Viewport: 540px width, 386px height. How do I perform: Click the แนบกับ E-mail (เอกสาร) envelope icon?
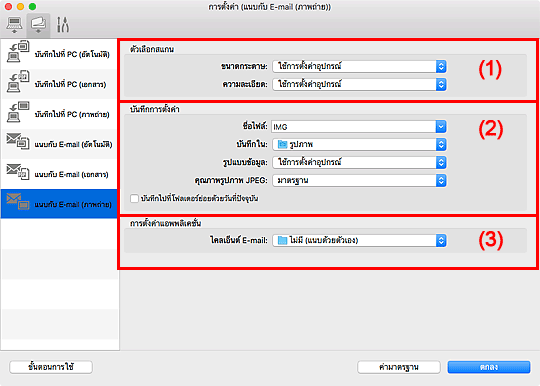18,171
